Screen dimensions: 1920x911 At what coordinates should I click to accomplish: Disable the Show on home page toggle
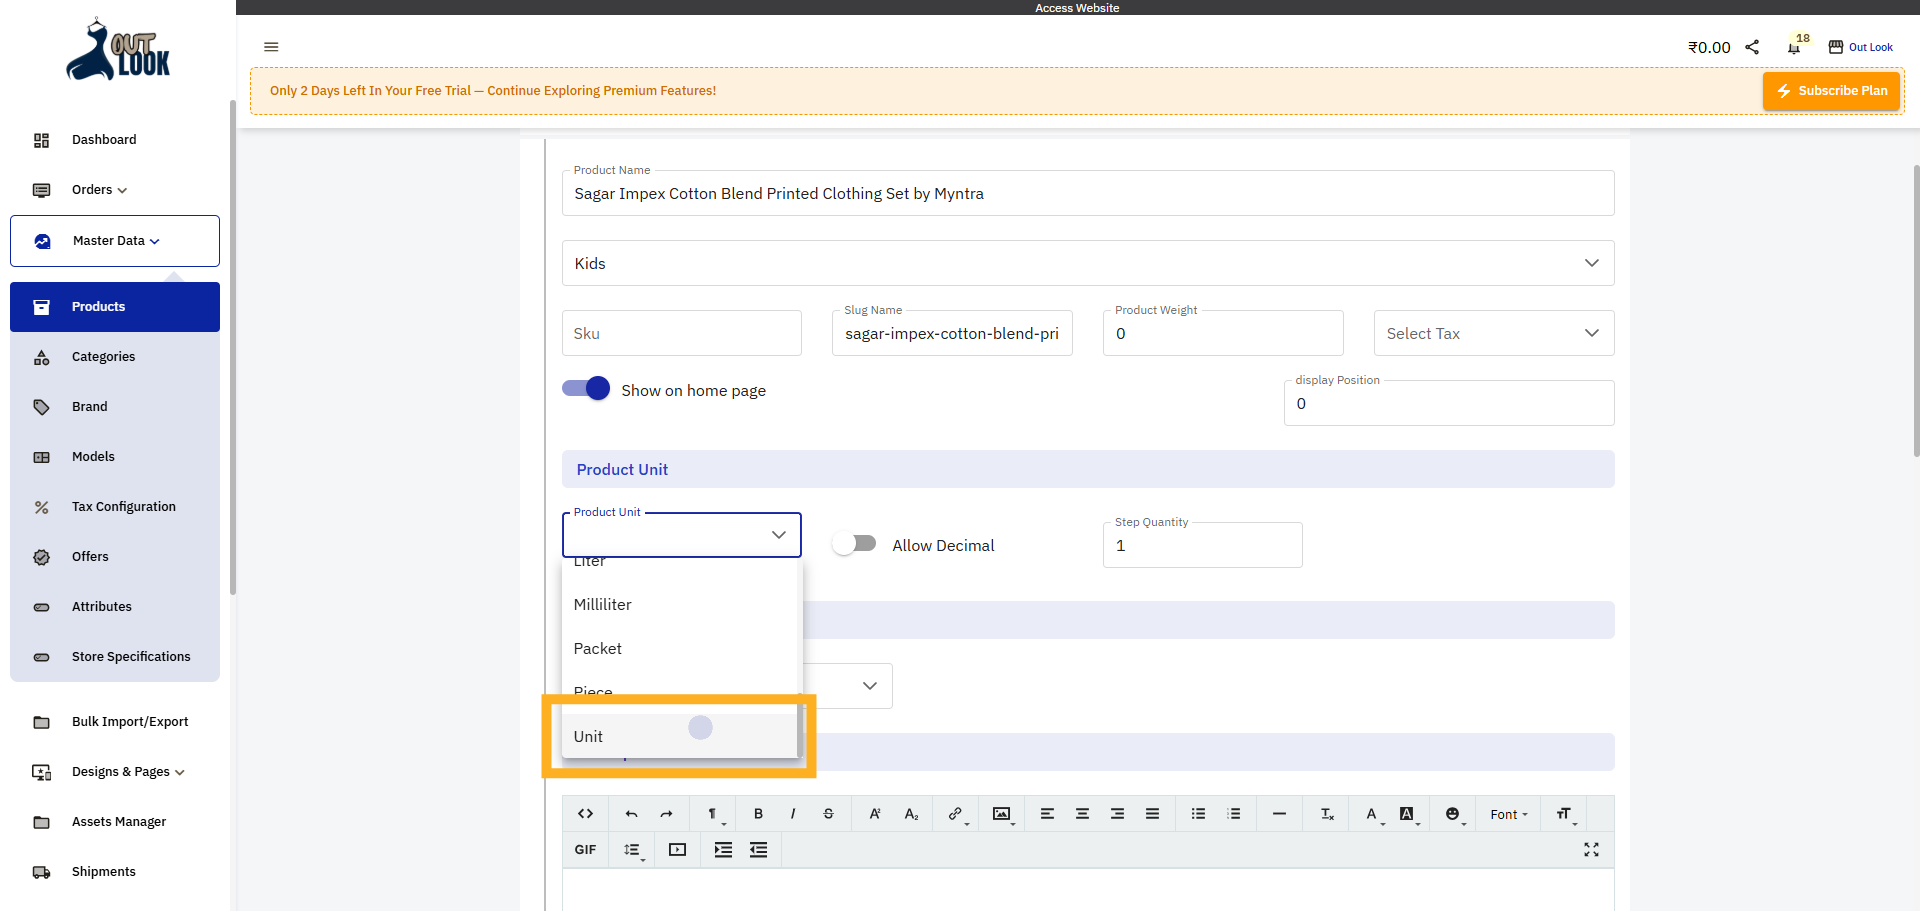click(x=586, y=389)
